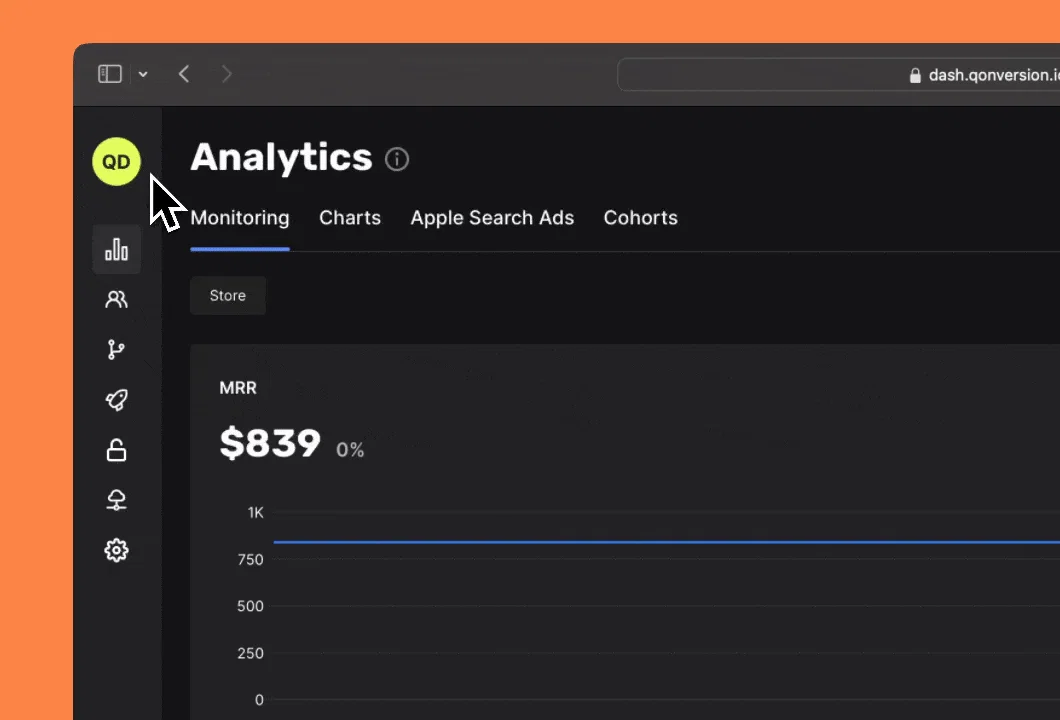This screenshot has height=720, width=1060.
Task: Switch to the Monitoring tab
Action: (x=240, y=218)
